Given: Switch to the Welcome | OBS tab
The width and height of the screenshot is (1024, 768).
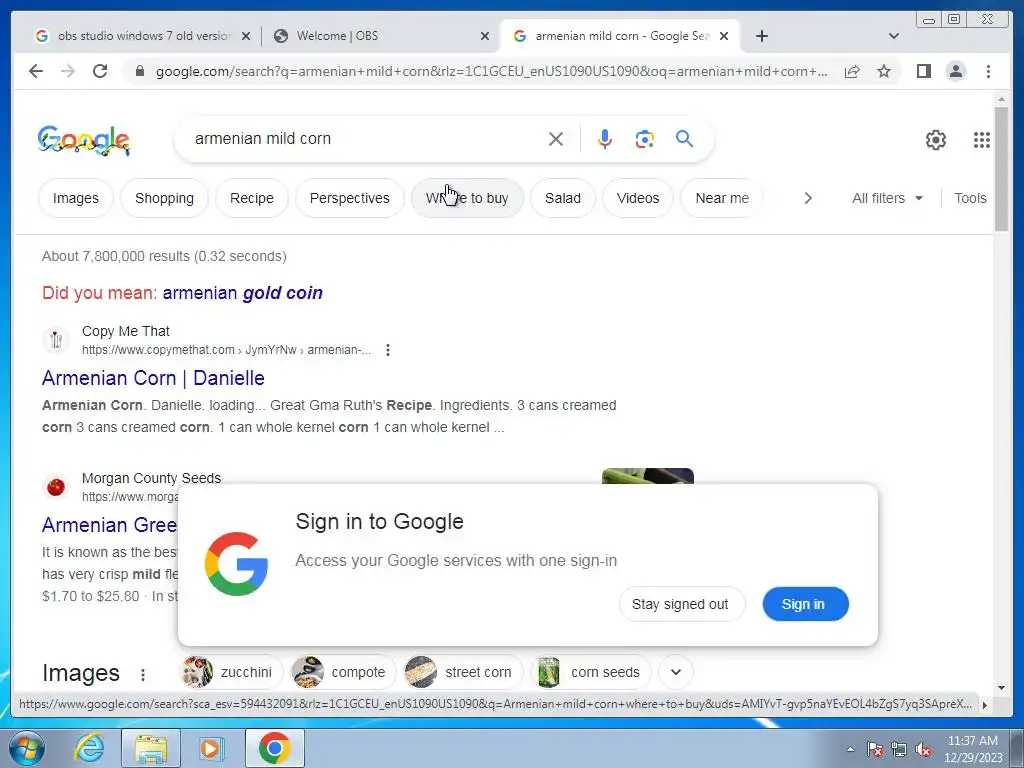Looking at the screenshot, I should [x=380, y=36].
